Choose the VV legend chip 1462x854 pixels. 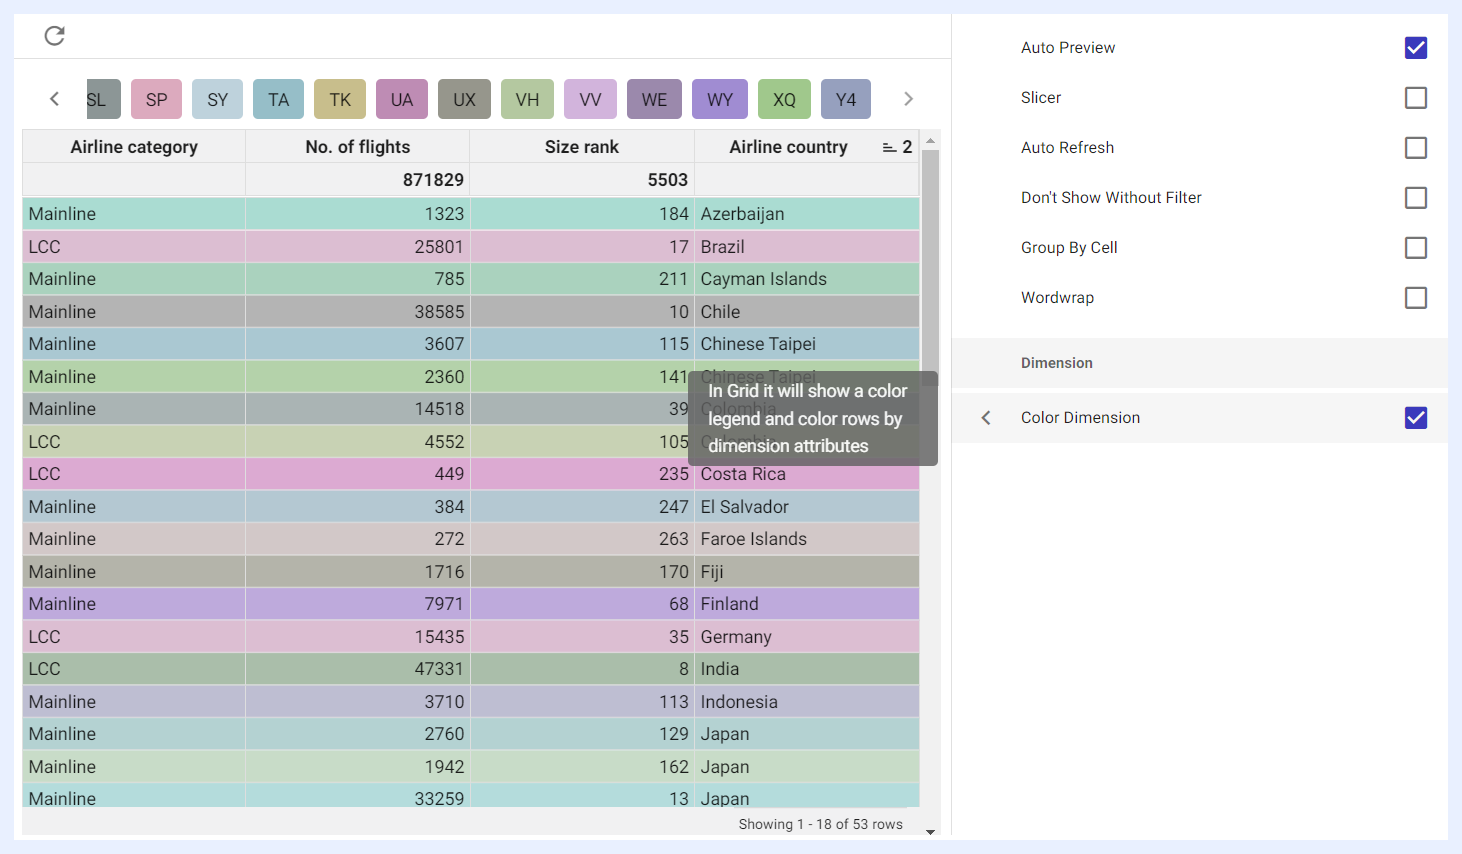coord(590,99)
